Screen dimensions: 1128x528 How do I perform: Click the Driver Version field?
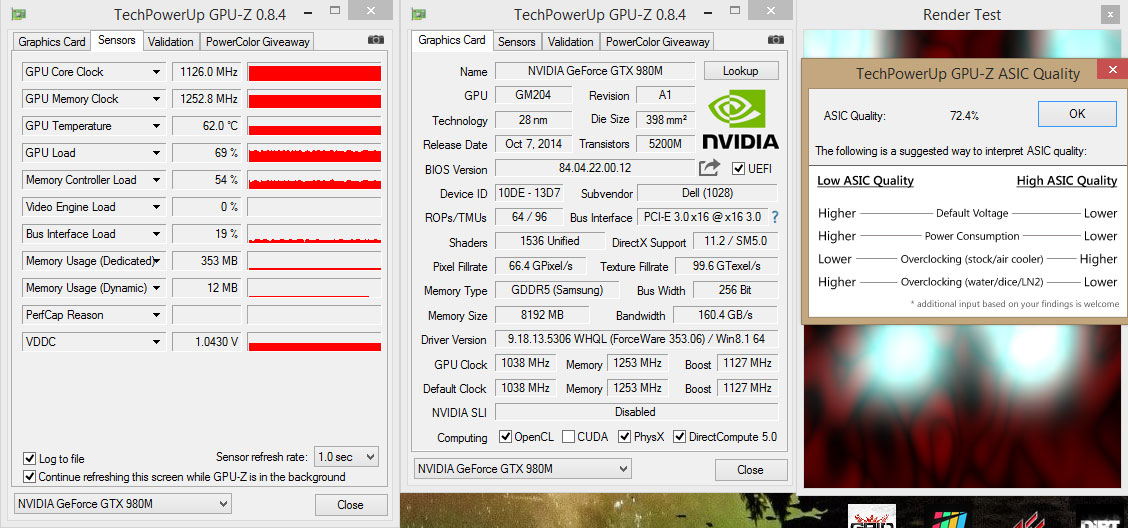click(x=636, y=339)
